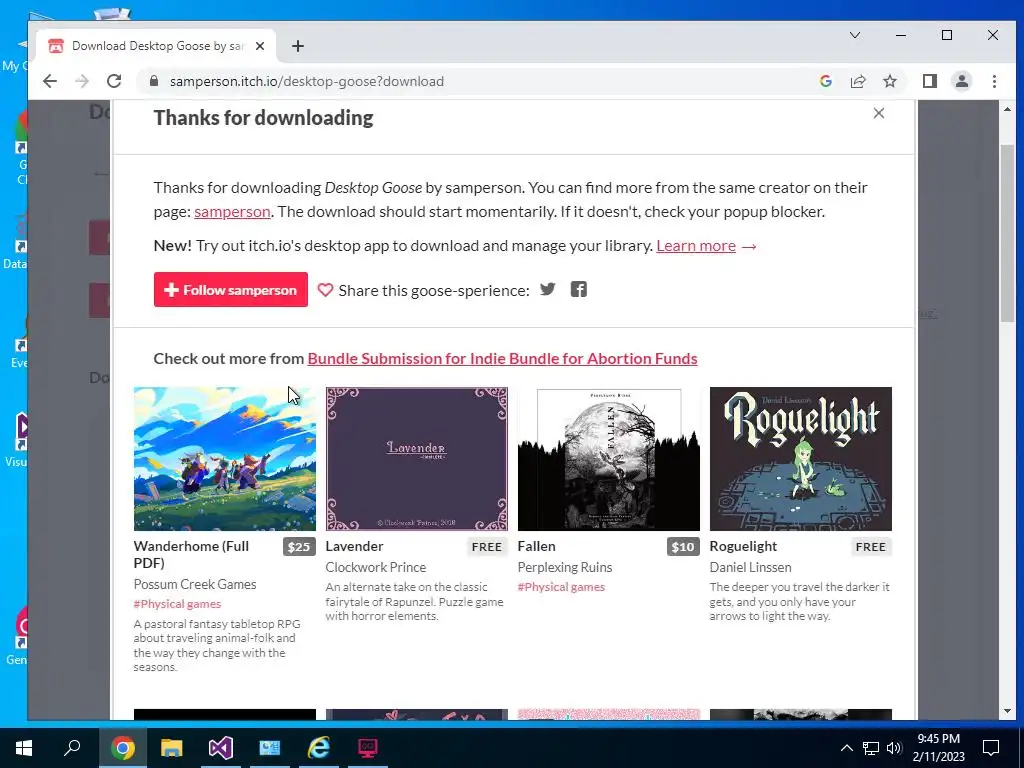Screen dimensions: 1024x768
Task: Bookmark this page with the star icon
Action: click(889, 81)
